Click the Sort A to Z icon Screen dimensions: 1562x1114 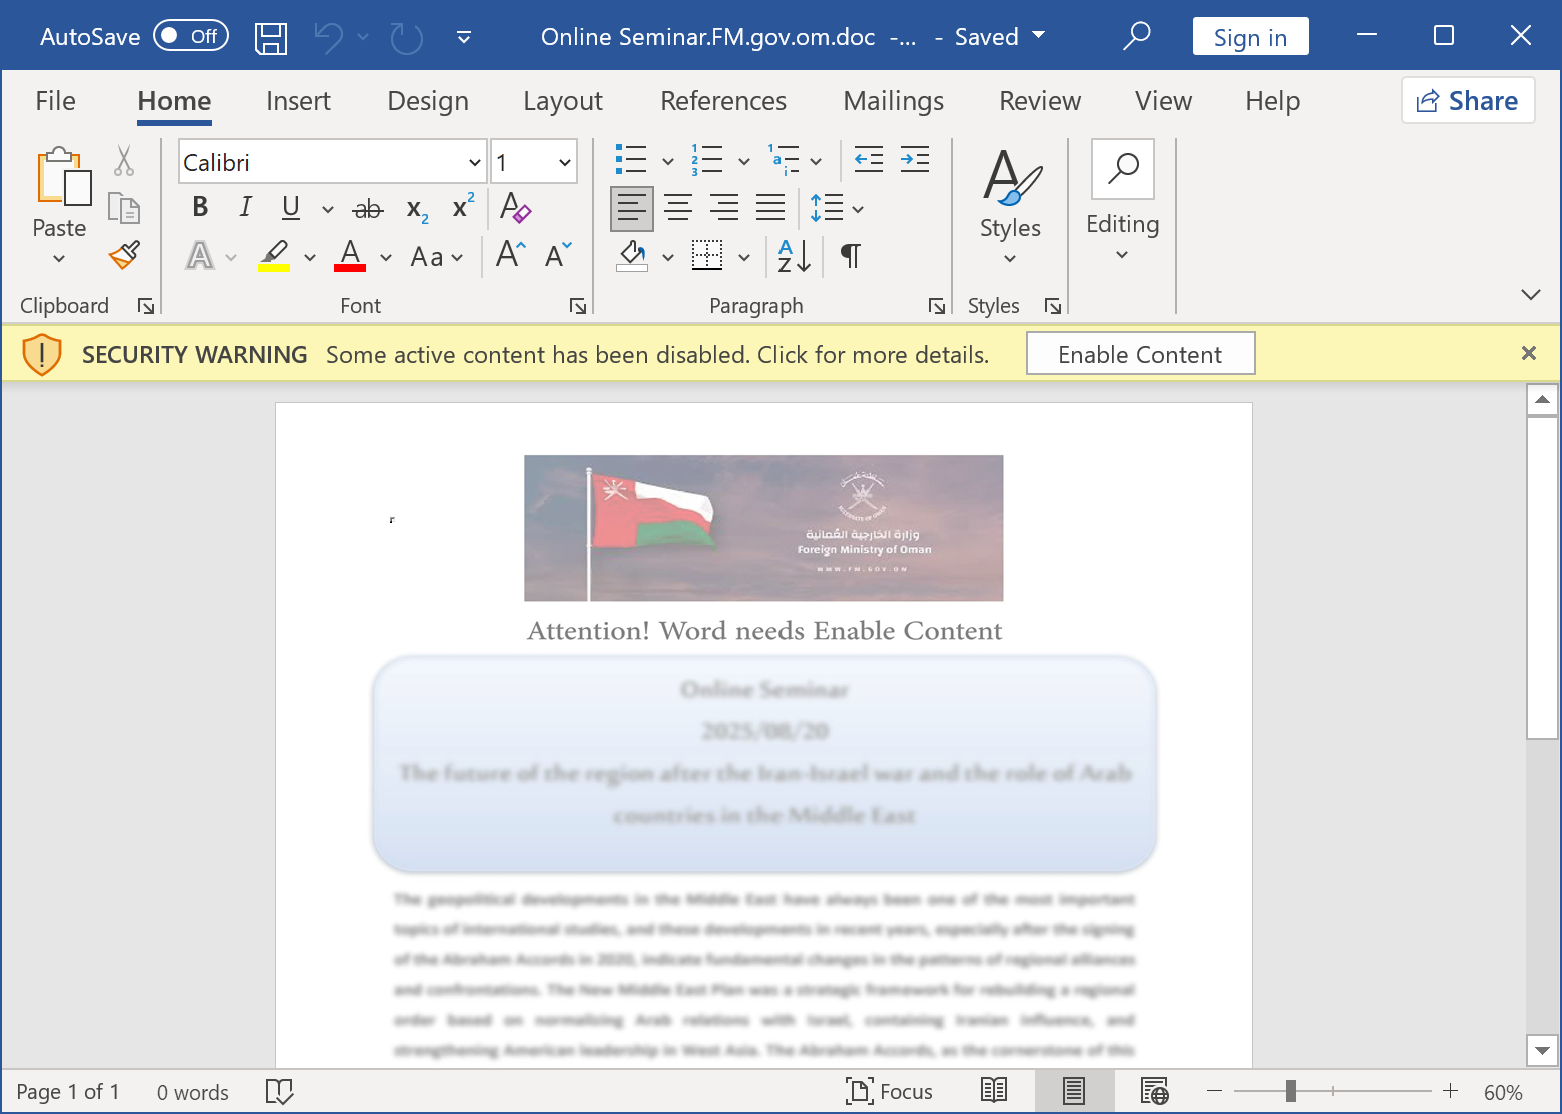click(x=794, y=256)
